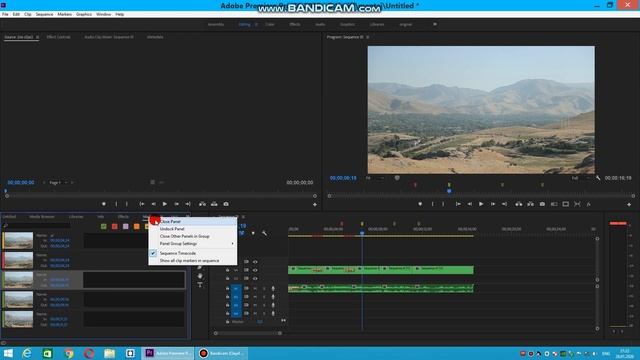Open workspace overflow chevron menu
This screenshot has width=640, height=360.
click(x=435, y=24)
